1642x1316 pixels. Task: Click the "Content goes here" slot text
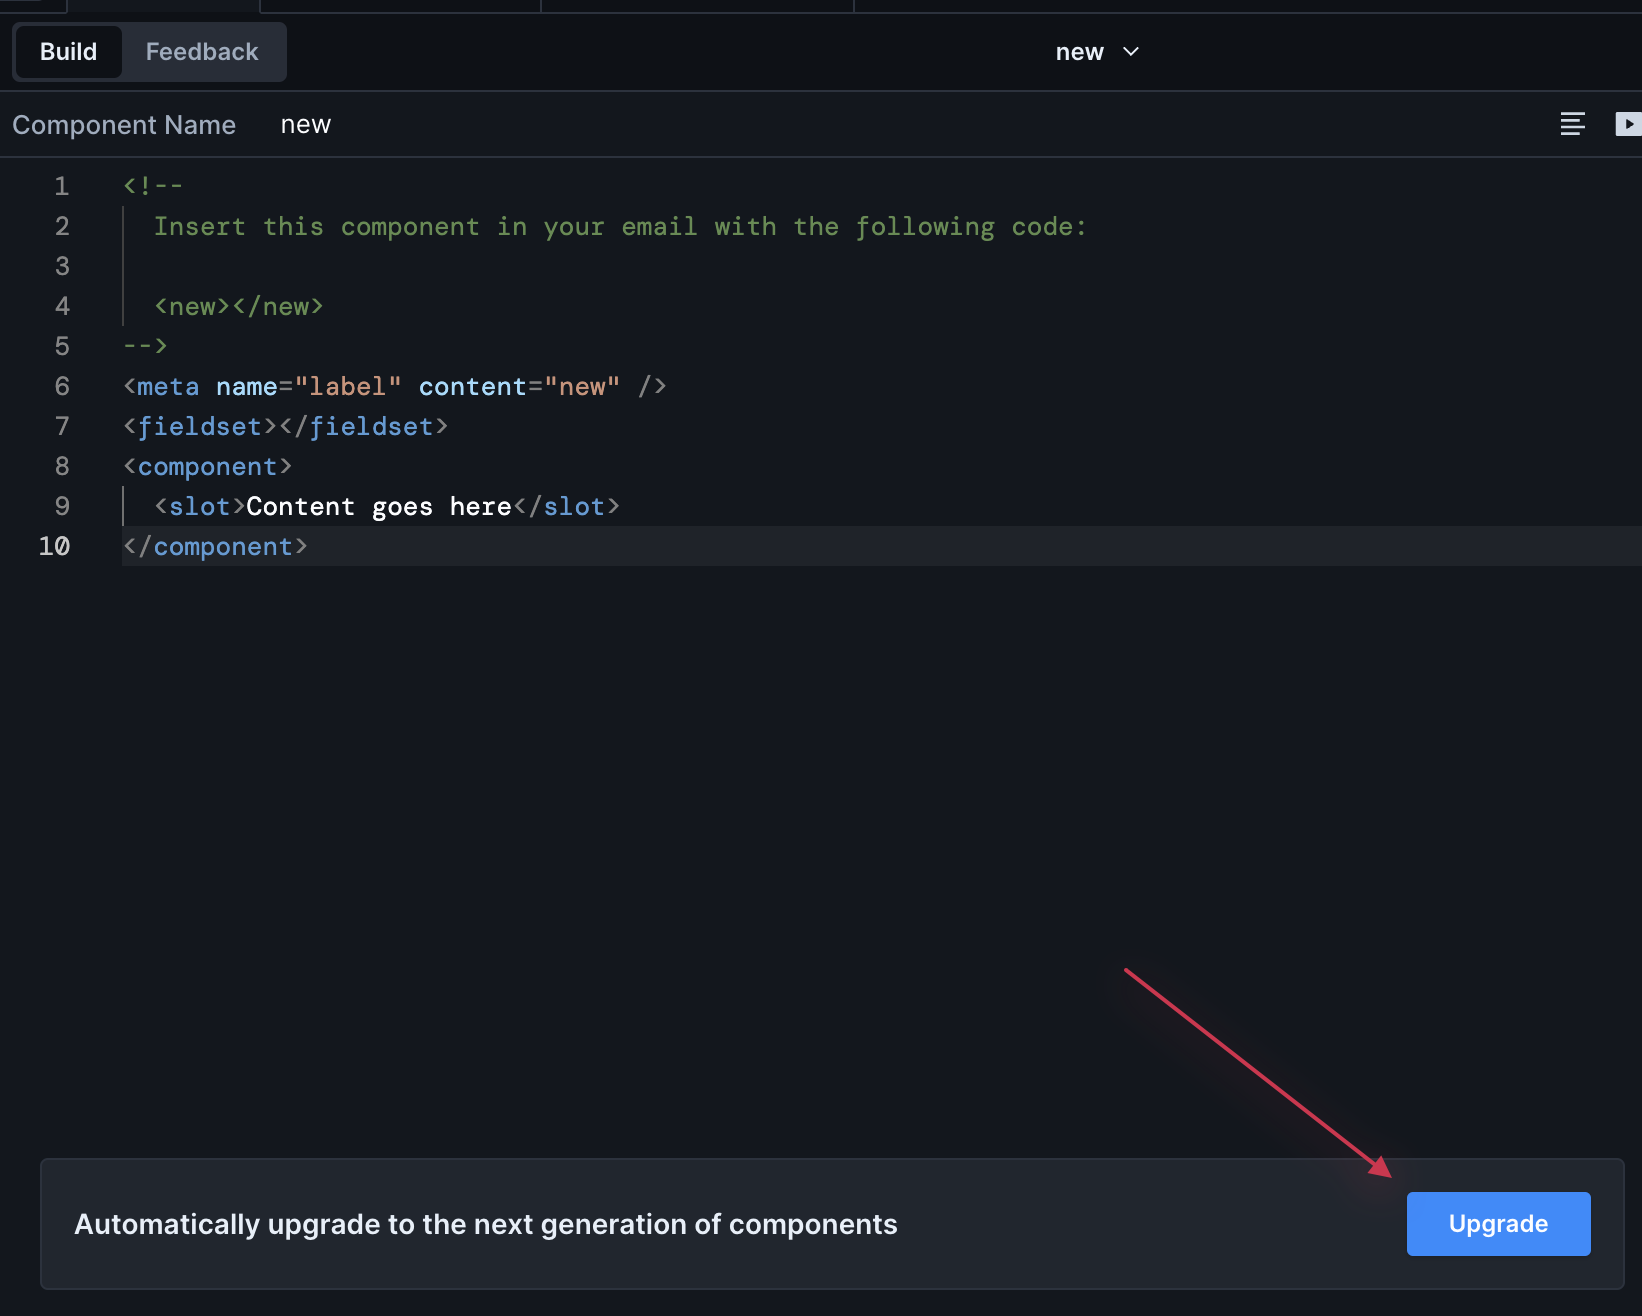tap(379, 507)
